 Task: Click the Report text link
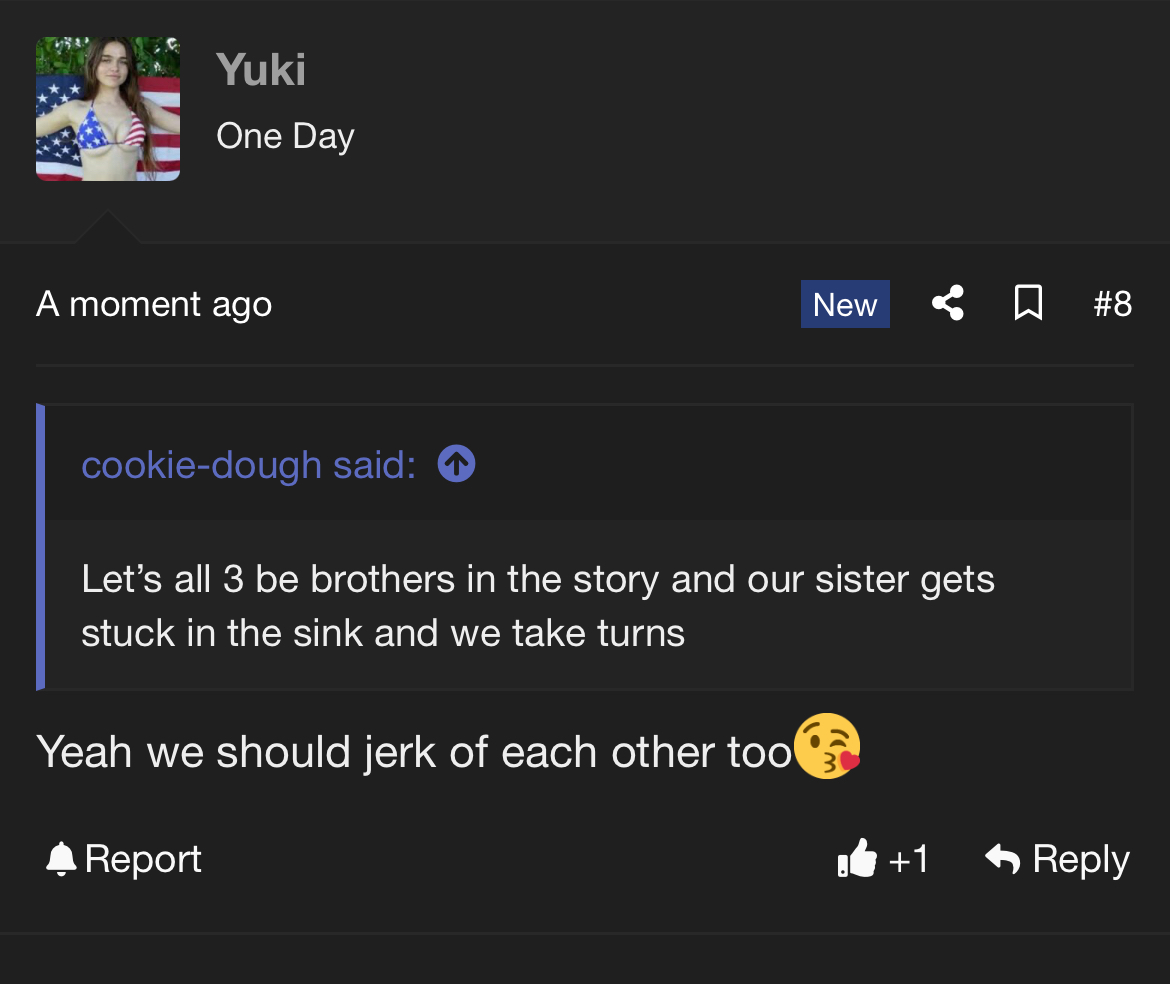[x=143, y=859]
